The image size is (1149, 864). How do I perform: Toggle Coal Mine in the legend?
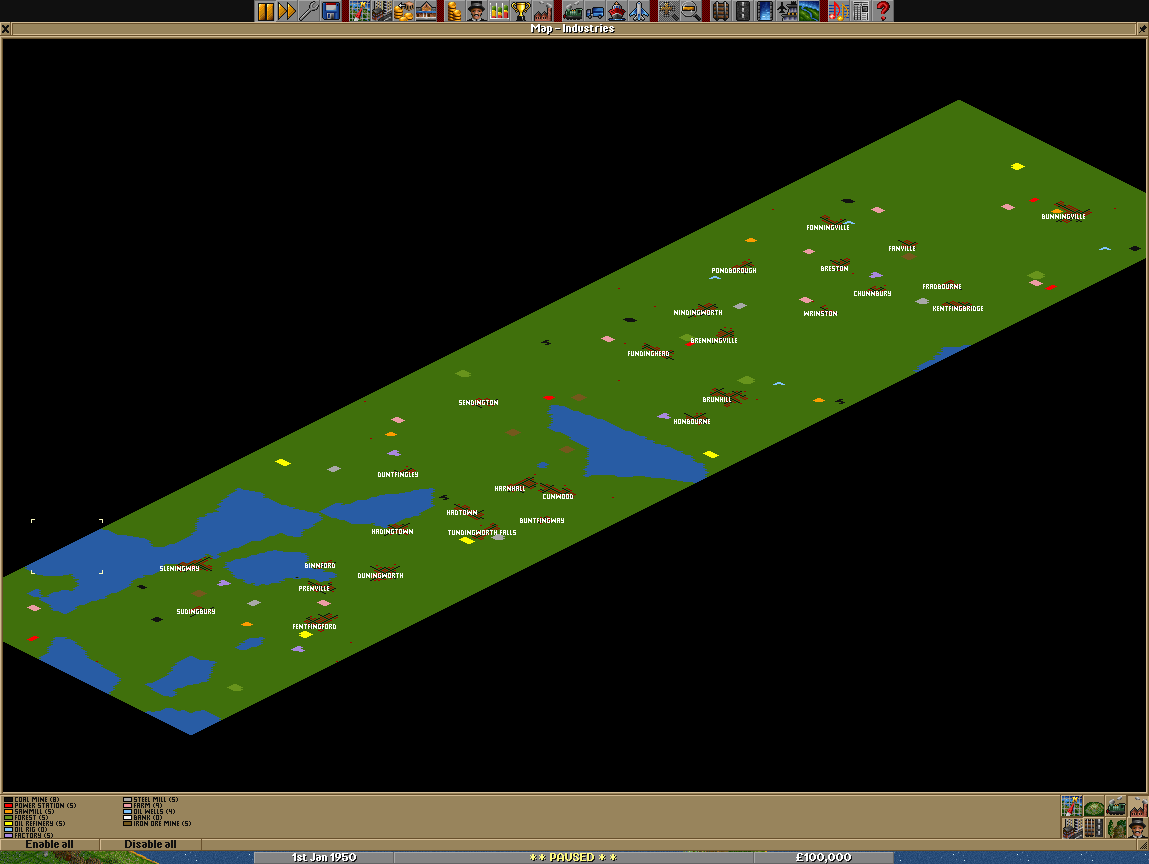(32, 800)
